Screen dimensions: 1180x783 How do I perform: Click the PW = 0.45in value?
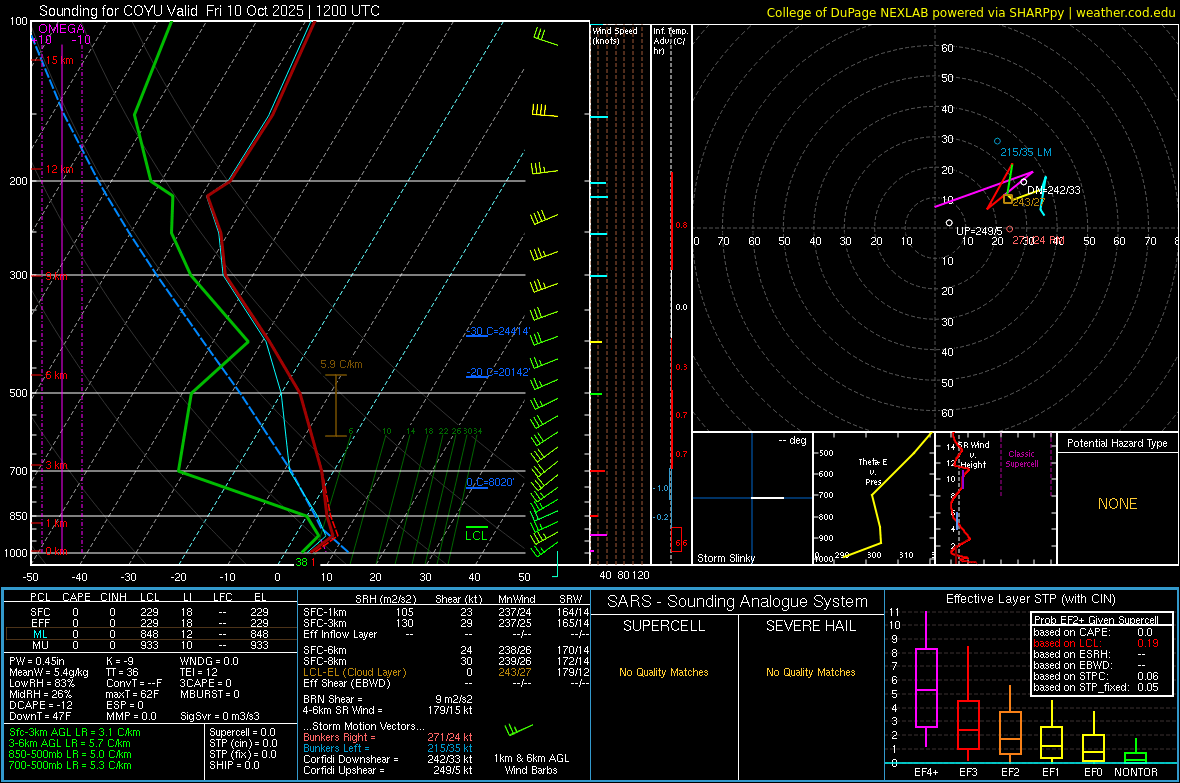click(37, 662)
